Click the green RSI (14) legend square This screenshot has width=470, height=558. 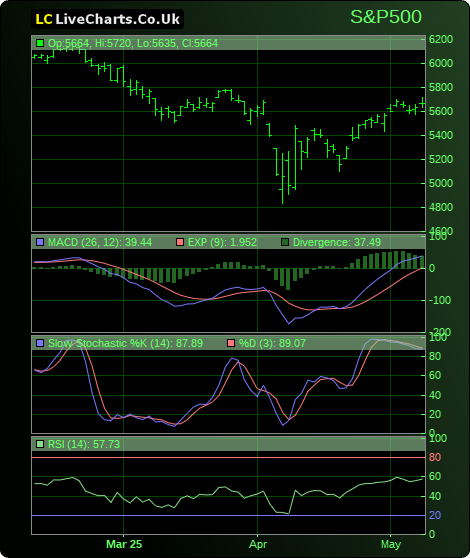pyautogui.click(x=40, y=444)
